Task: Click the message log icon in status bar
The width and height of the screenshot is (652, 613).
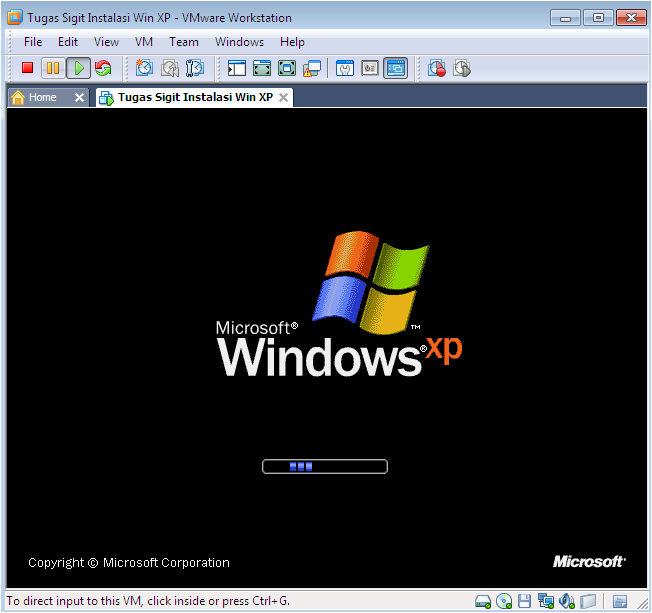Action: pos(620,601)
